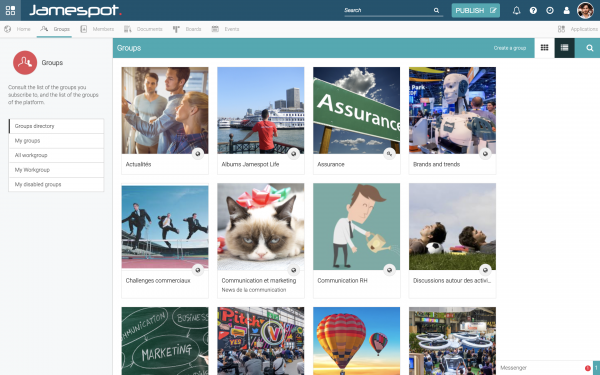Switch to grid view of groups
This screenshot has width=600, height=375.
click(x=544, y=48)
